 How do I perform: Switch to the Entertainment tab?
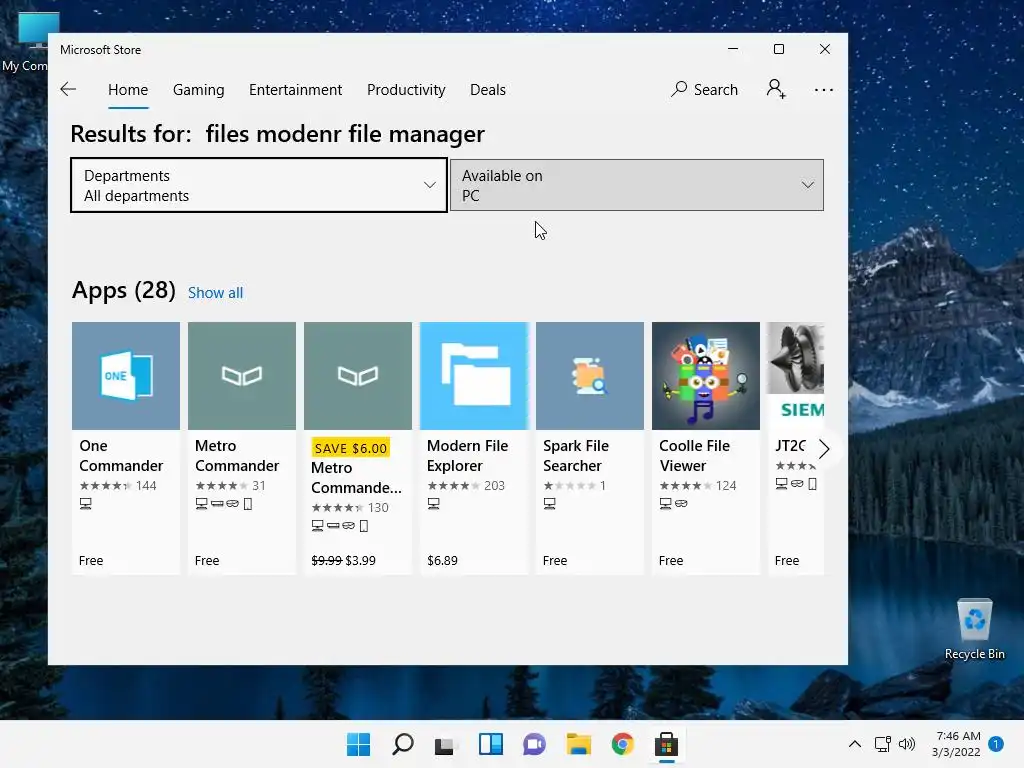[x=295, y=90]
